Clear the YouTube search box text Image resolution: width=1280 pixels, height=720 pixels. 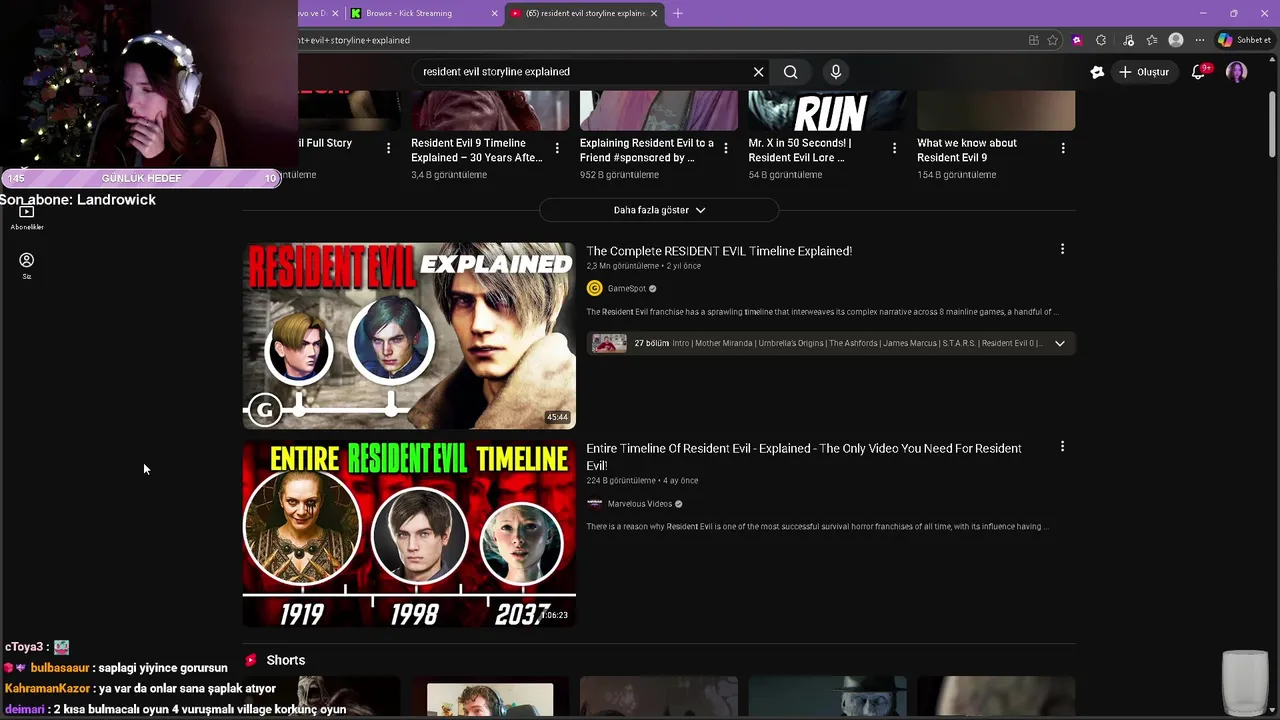coord(758,72)
